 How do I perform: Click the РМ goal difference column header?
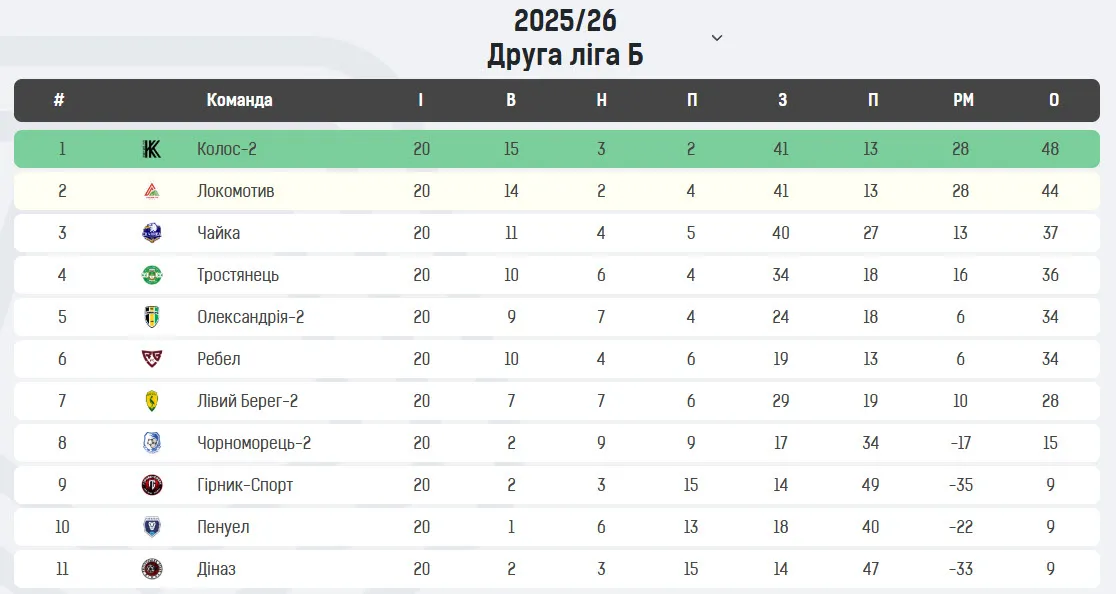(963, 100)
